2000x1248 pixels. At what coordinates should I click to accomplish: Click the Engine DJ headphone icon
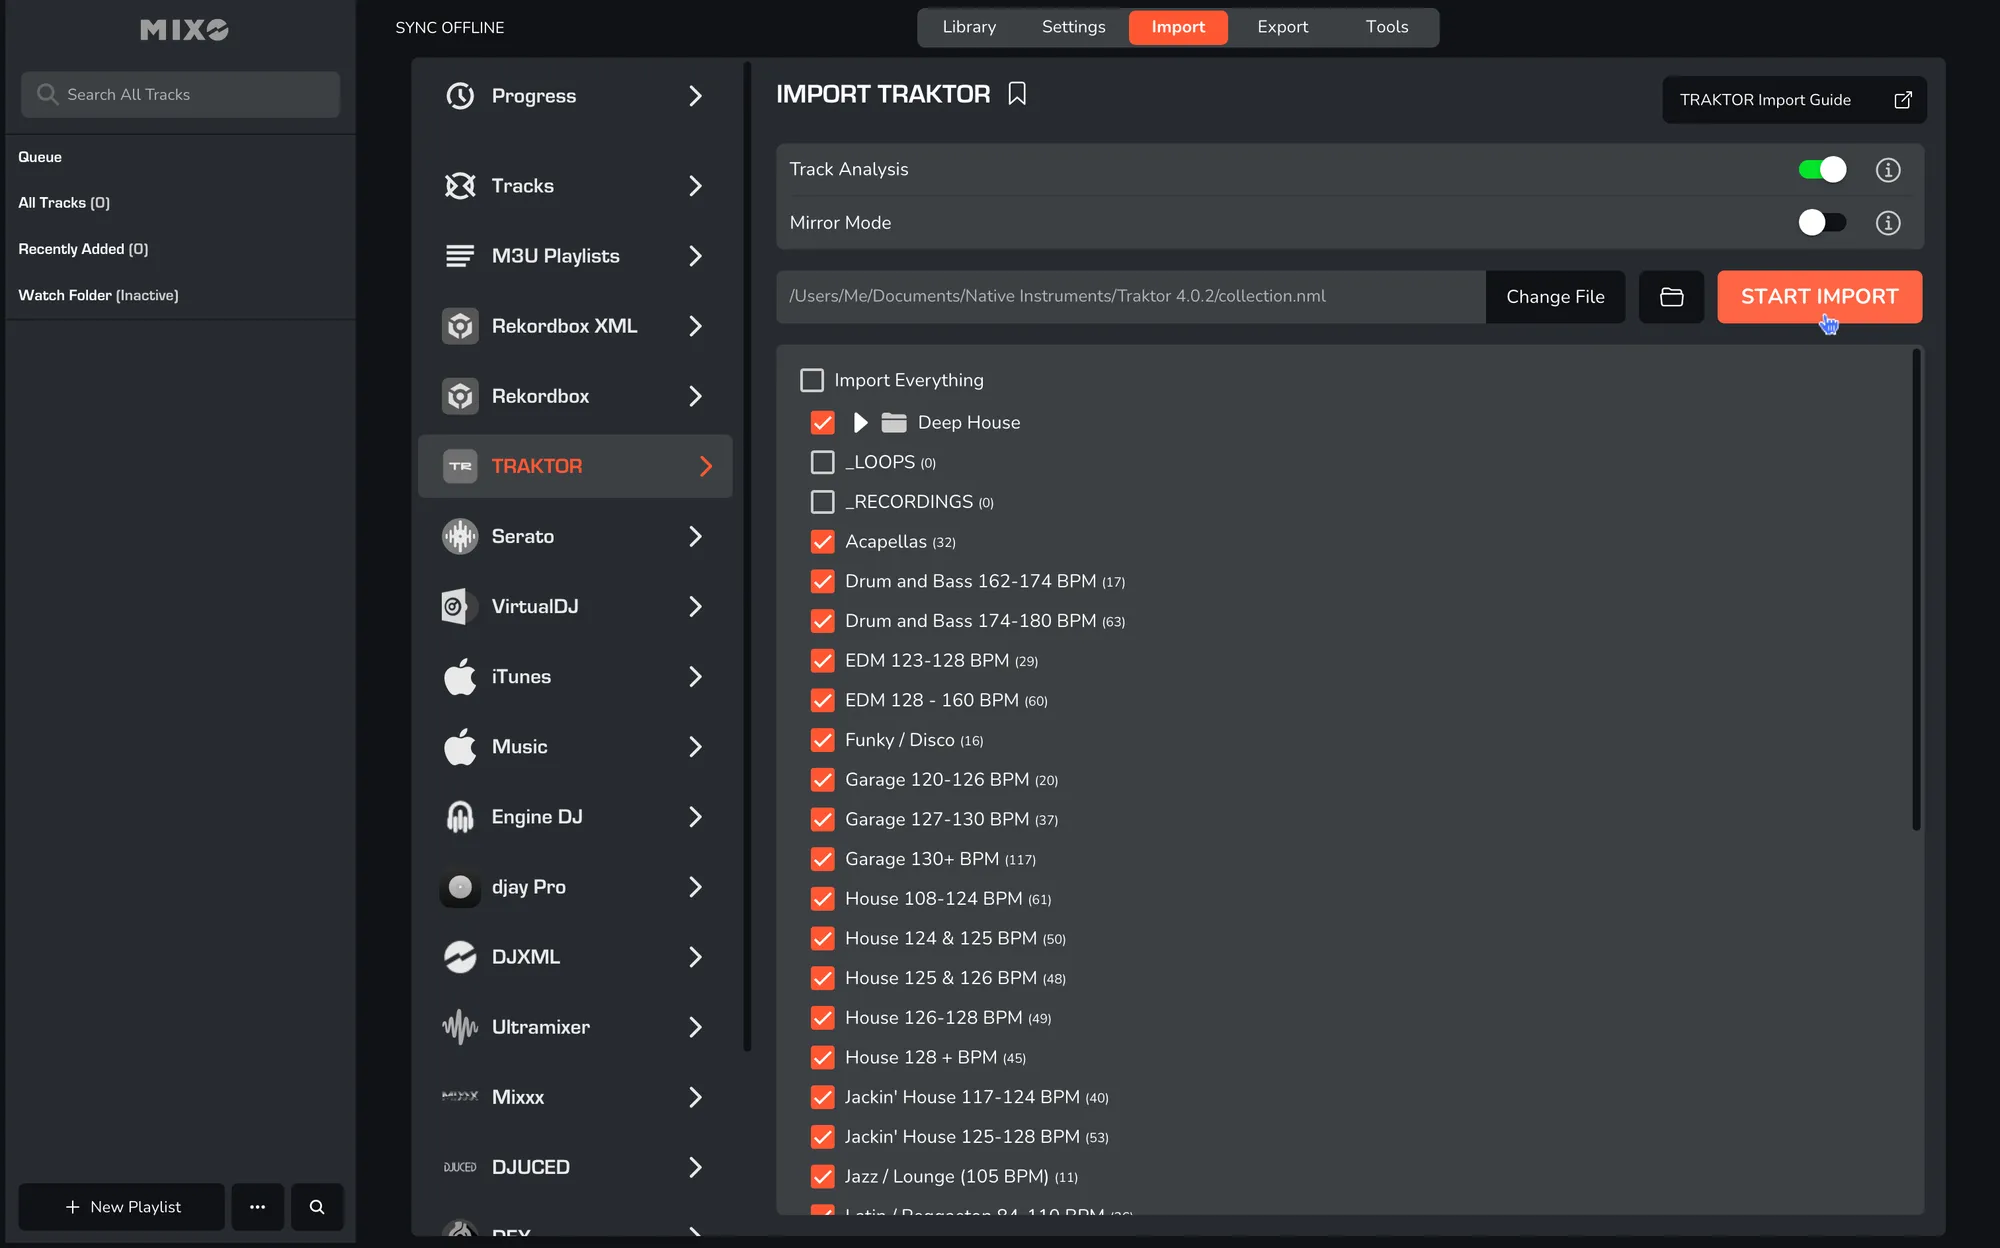point(460,817)
